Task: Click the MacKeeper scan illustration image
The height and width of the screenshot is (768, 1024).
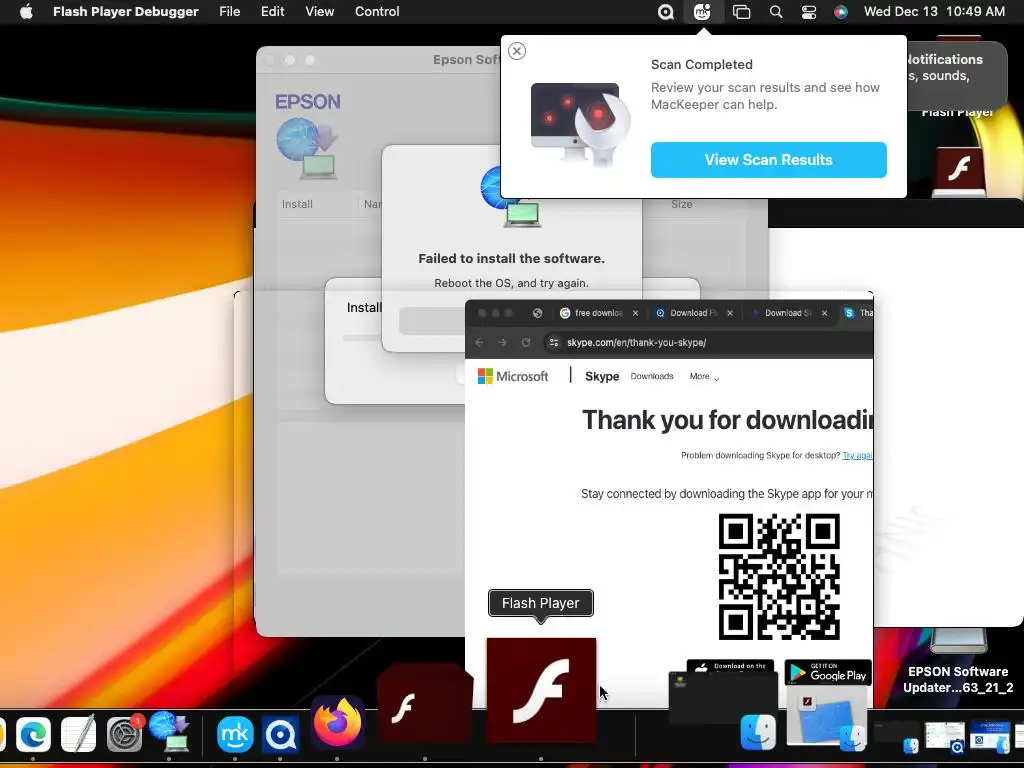Action: click(581, 124)
